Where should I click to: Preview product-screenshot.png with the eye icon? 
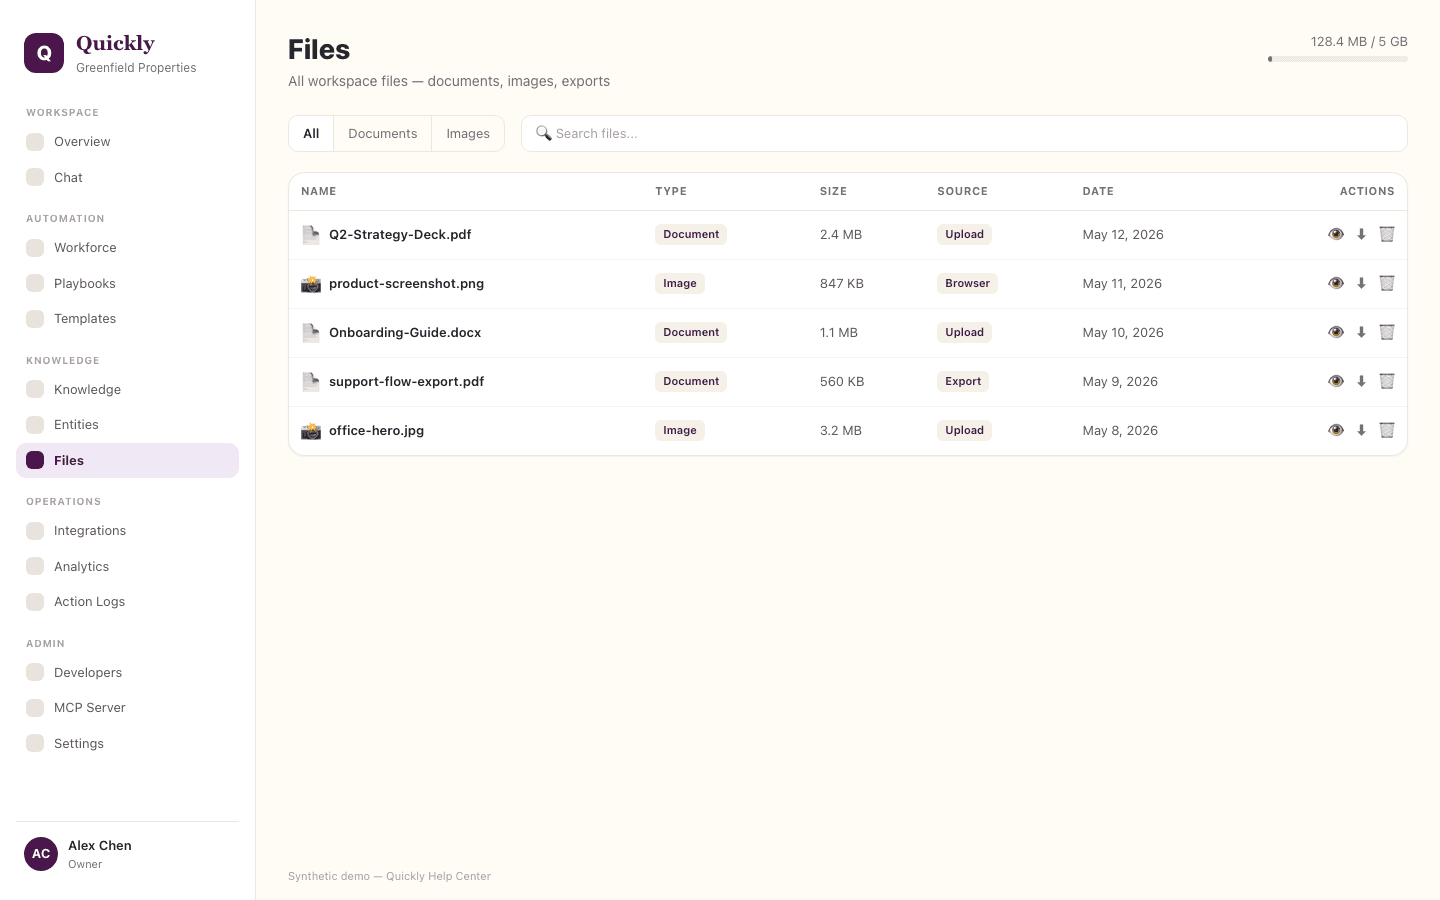coord(1336,283)
